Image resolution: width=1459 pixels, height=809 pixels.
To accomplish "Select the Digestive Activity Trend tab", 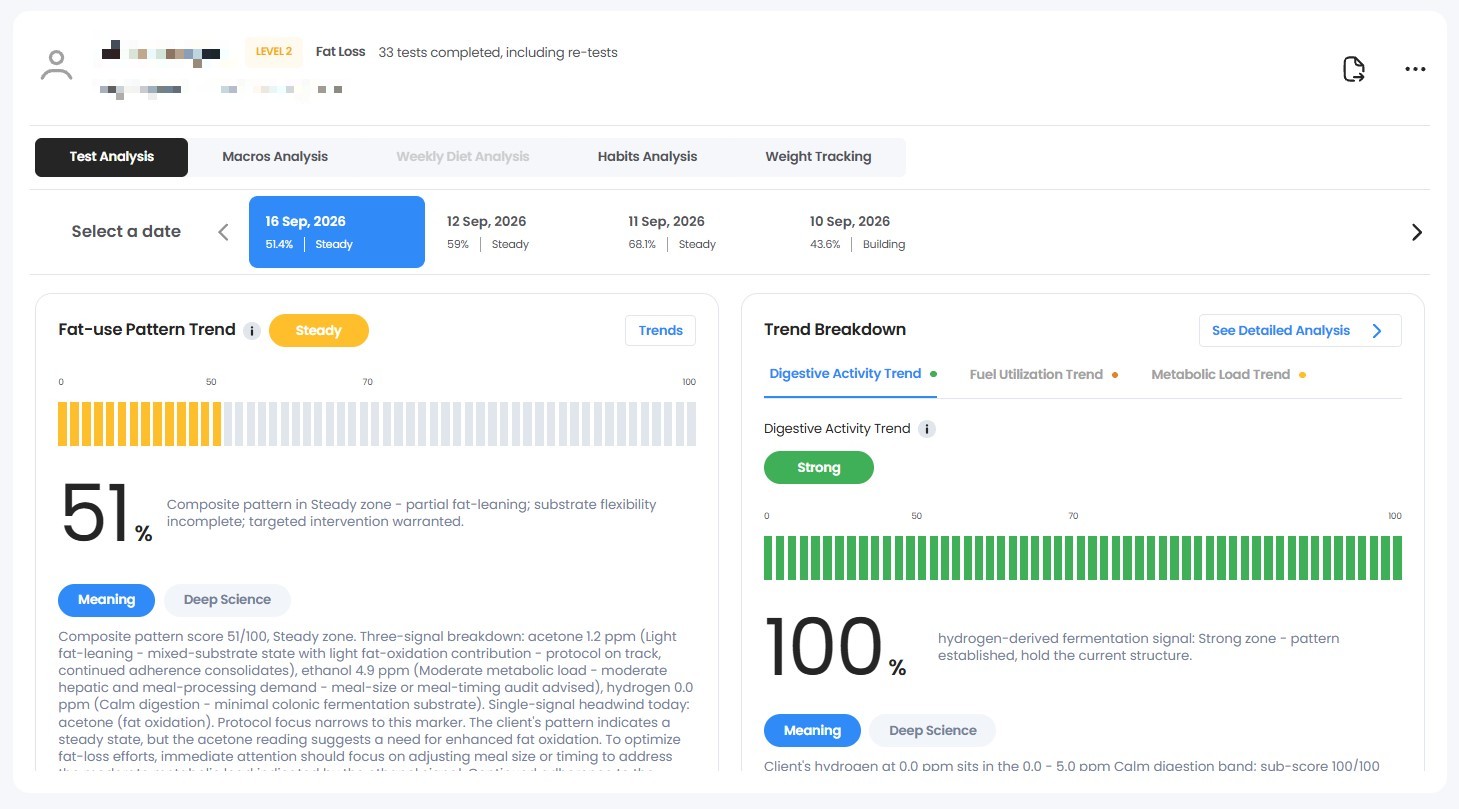I will click(851, 375).
